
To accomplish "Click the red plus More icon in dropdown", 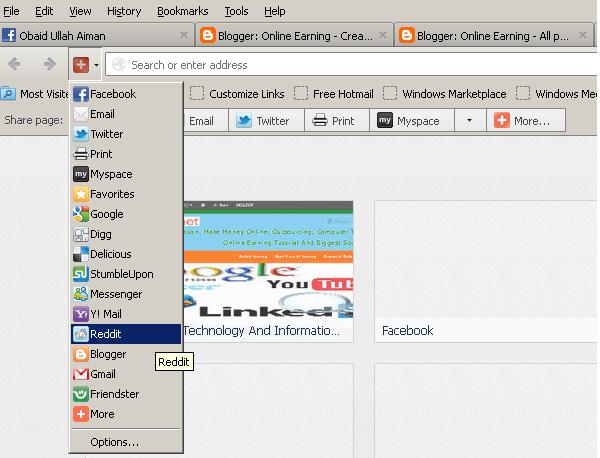I will [x=81, y=414].
